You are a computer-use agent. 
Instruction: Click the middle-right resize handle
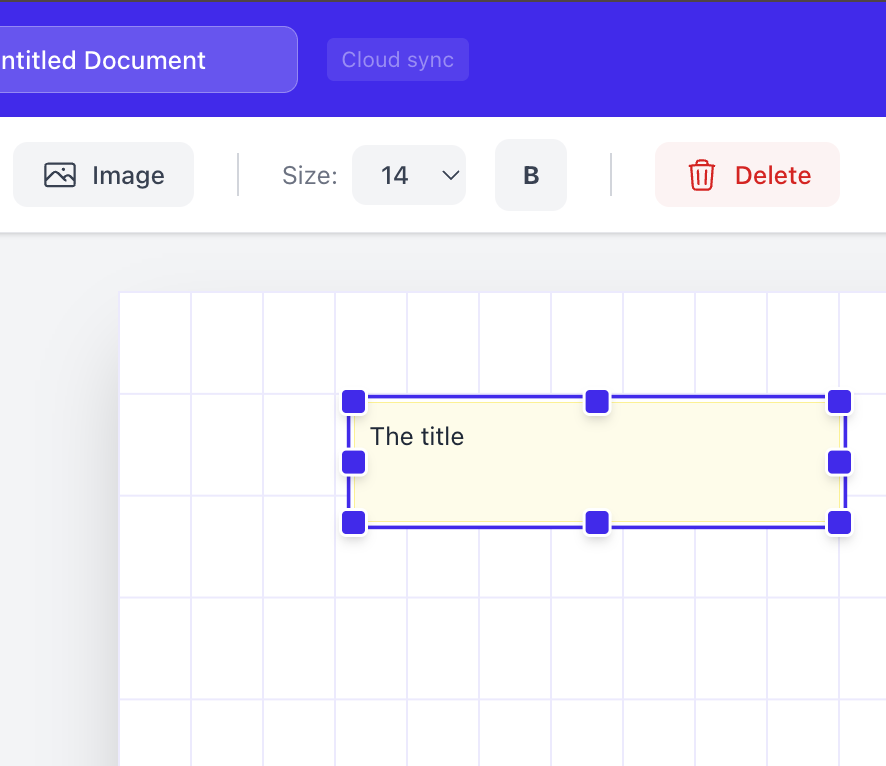[839, 462]
